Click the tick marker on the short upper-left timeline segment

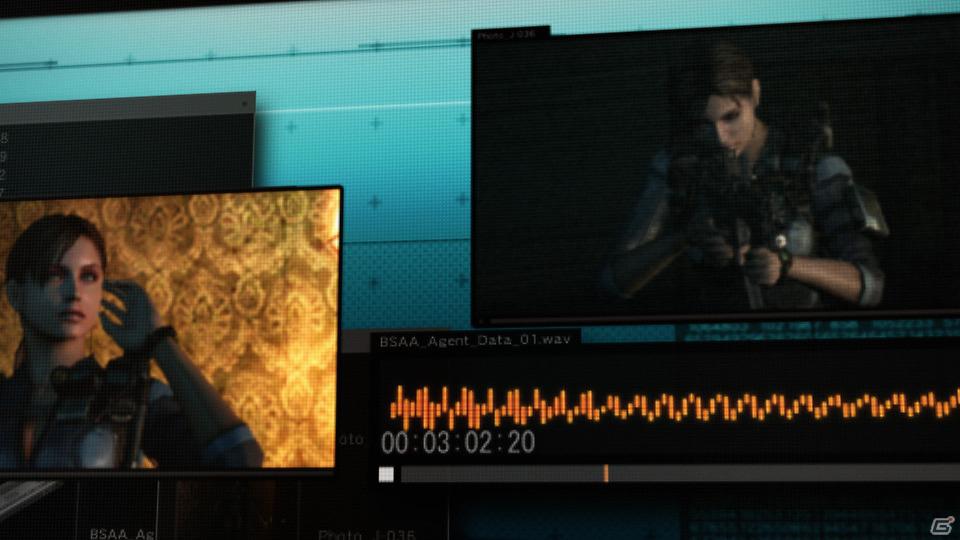click(51, 62)
